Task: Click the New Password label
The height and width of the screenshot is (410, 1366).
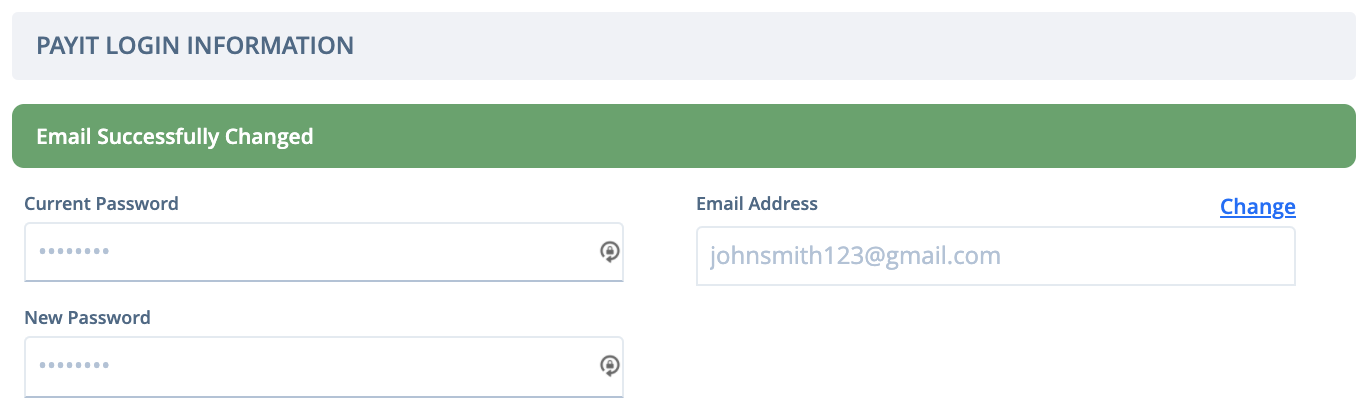Action: [x=87, y=318]
